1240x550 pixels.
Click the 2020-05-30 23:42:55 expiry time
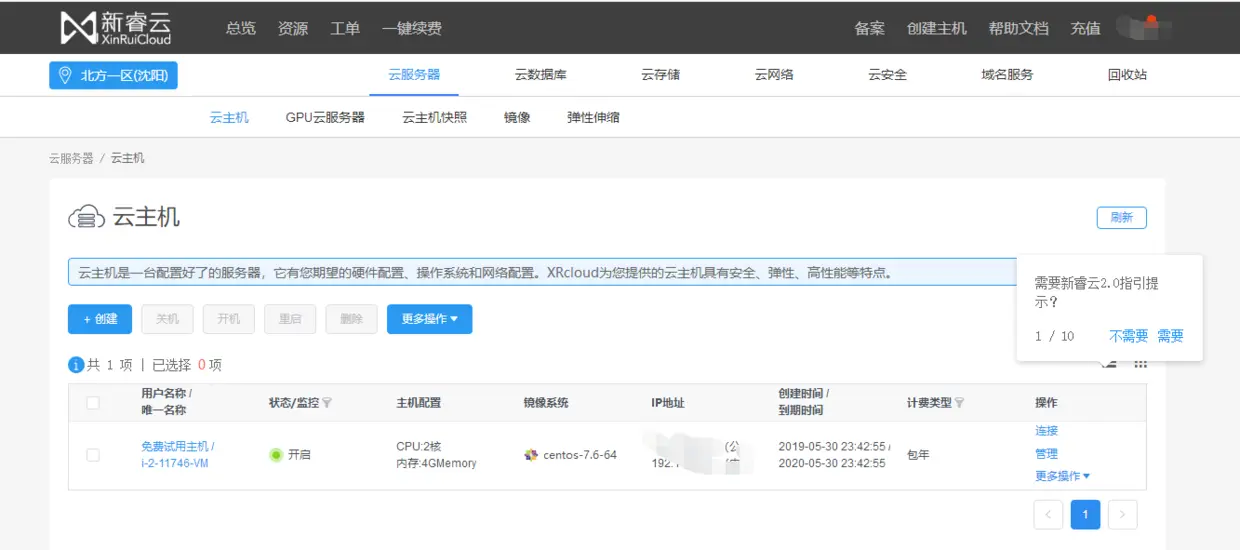tap(832, 463)
